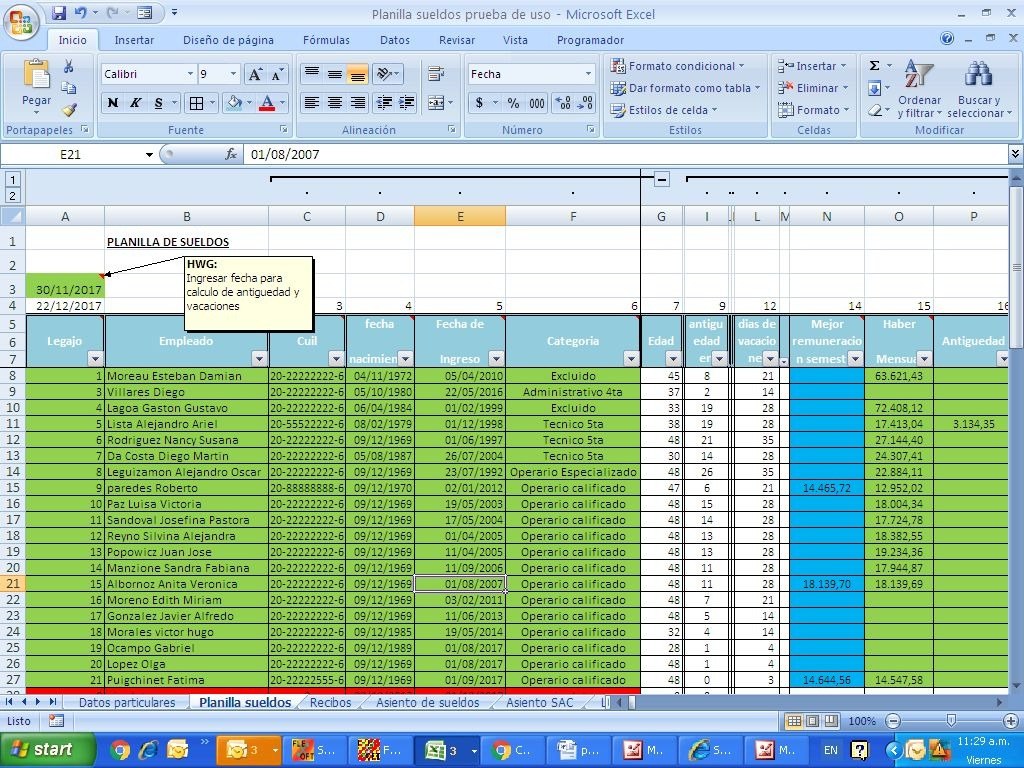Align text to middle of cell
The width and height of the screenshot is (1024, 768).
pyautogui.click(x=334, y=74)
